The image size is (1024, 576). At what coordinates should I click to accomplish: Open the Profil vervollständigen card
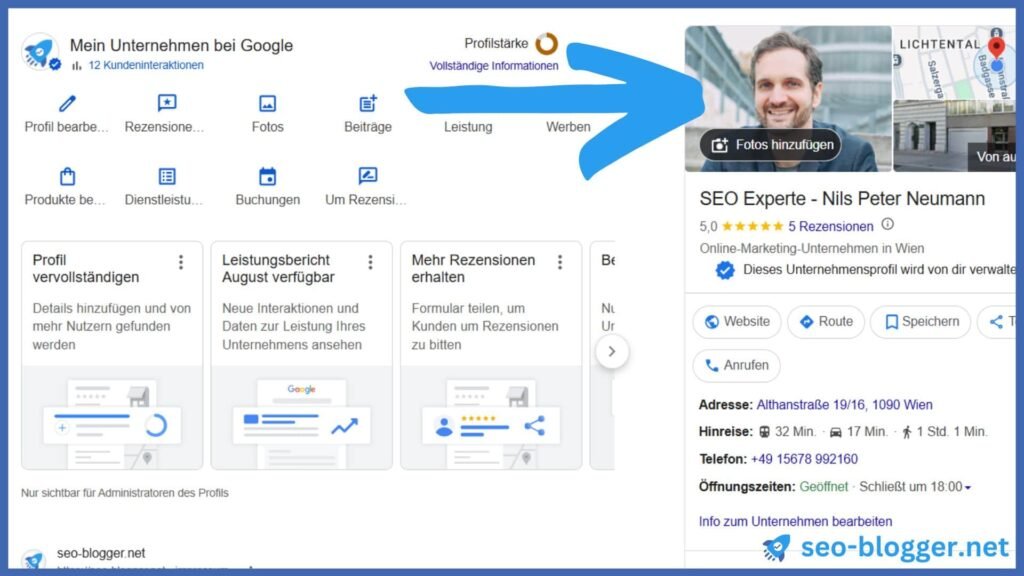click(x=112, y=355)
